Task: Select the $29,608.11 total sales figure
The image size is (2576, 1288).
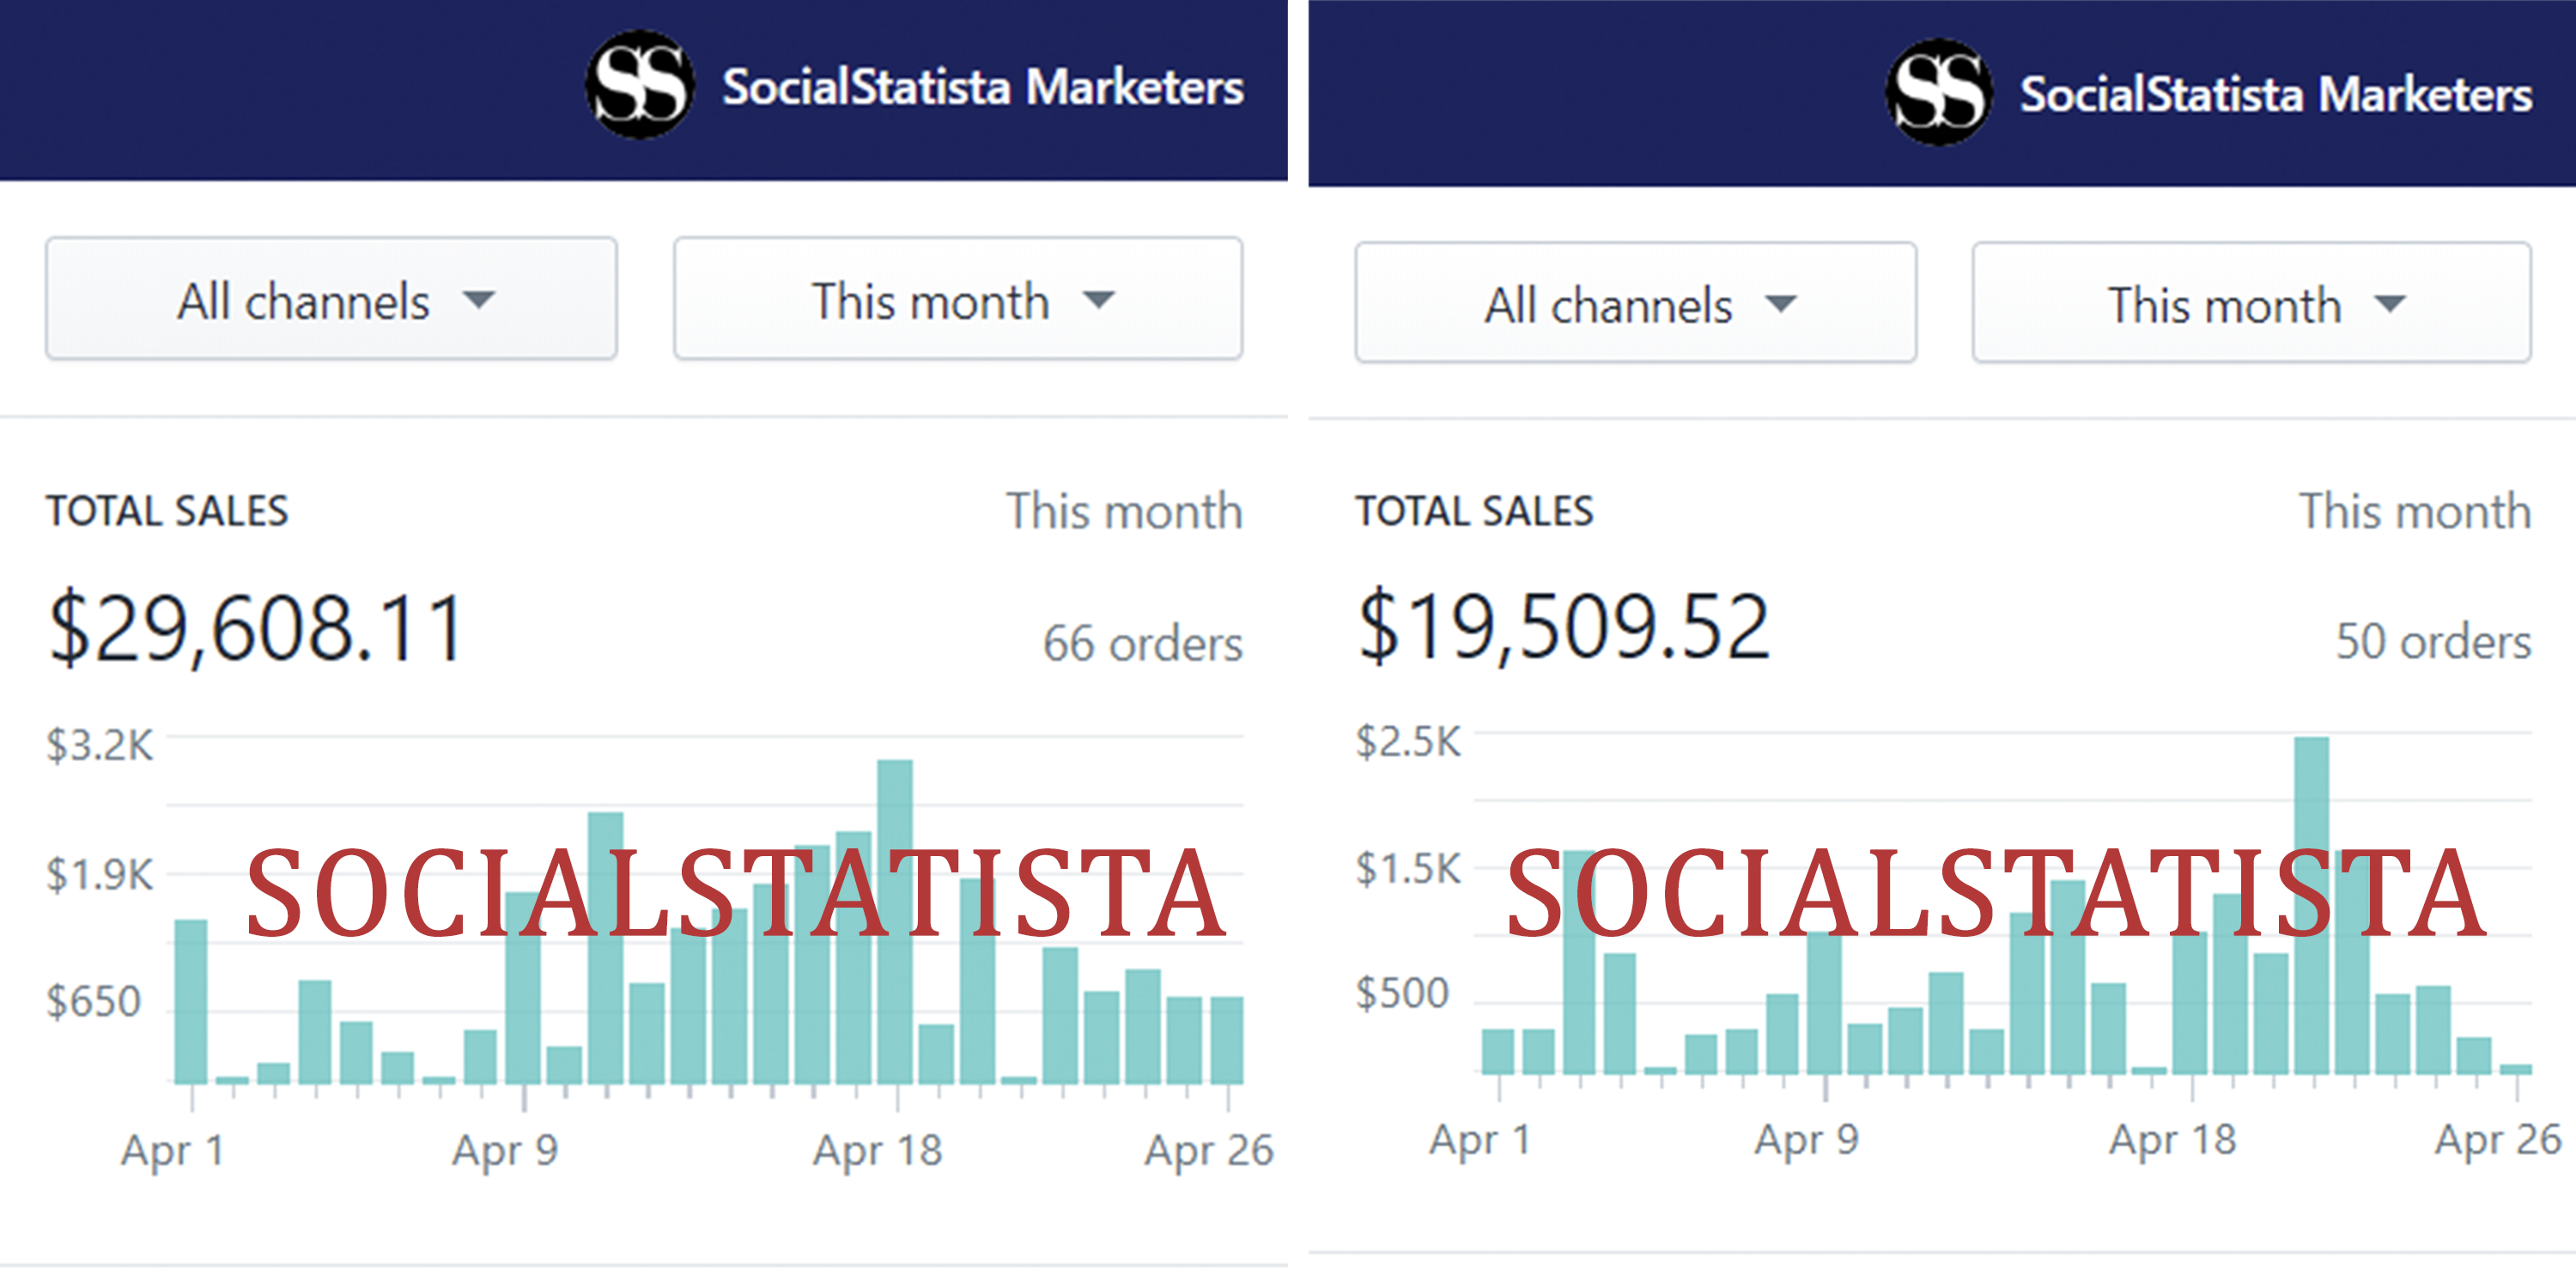Action: click(x=257, y=628)
